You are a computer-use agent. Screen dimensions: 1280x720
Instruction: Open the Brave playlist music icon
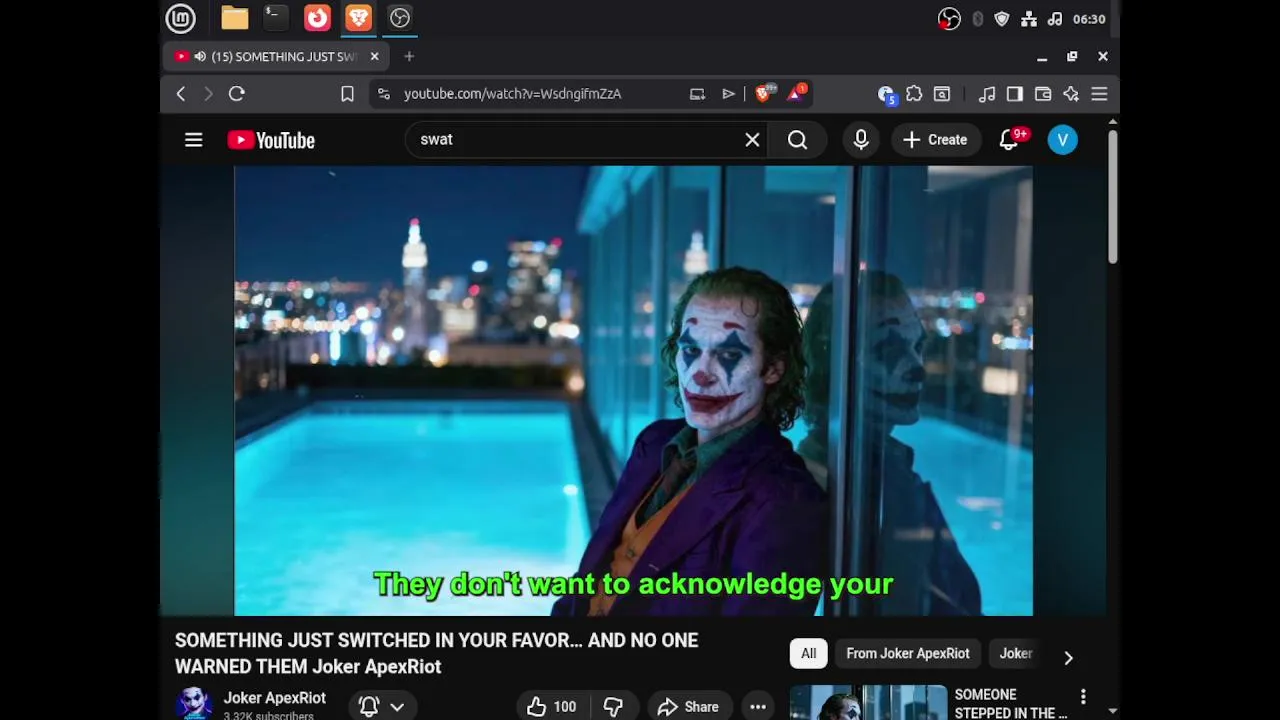point(987,94)
